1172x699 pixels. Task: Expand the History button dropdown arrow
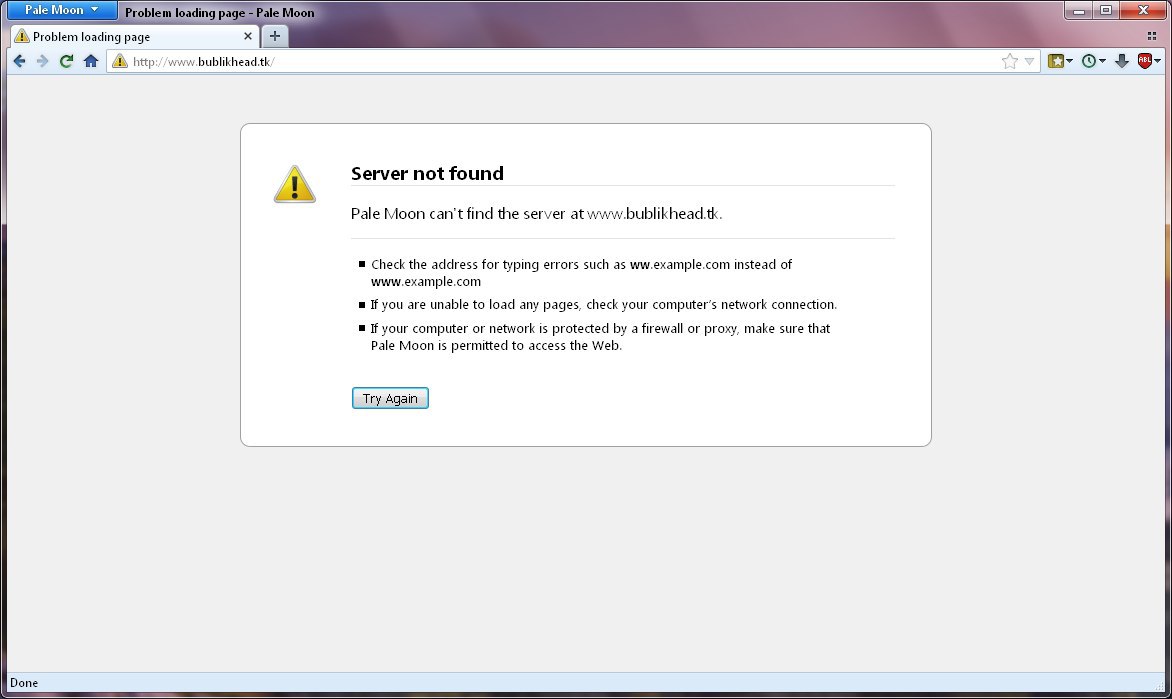(1102, 61)
